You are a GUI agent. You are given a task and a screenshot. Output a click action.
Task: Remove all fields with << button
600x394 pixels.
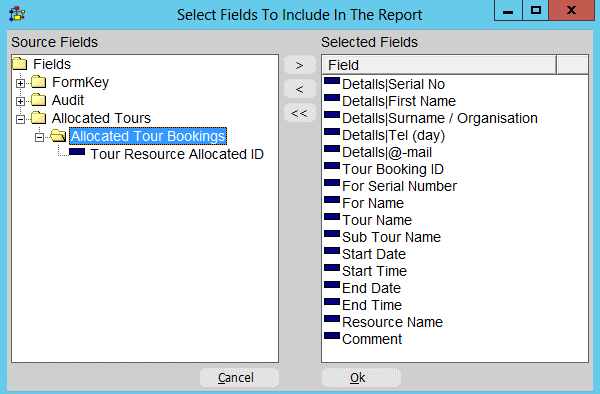[x=300, y=113]
